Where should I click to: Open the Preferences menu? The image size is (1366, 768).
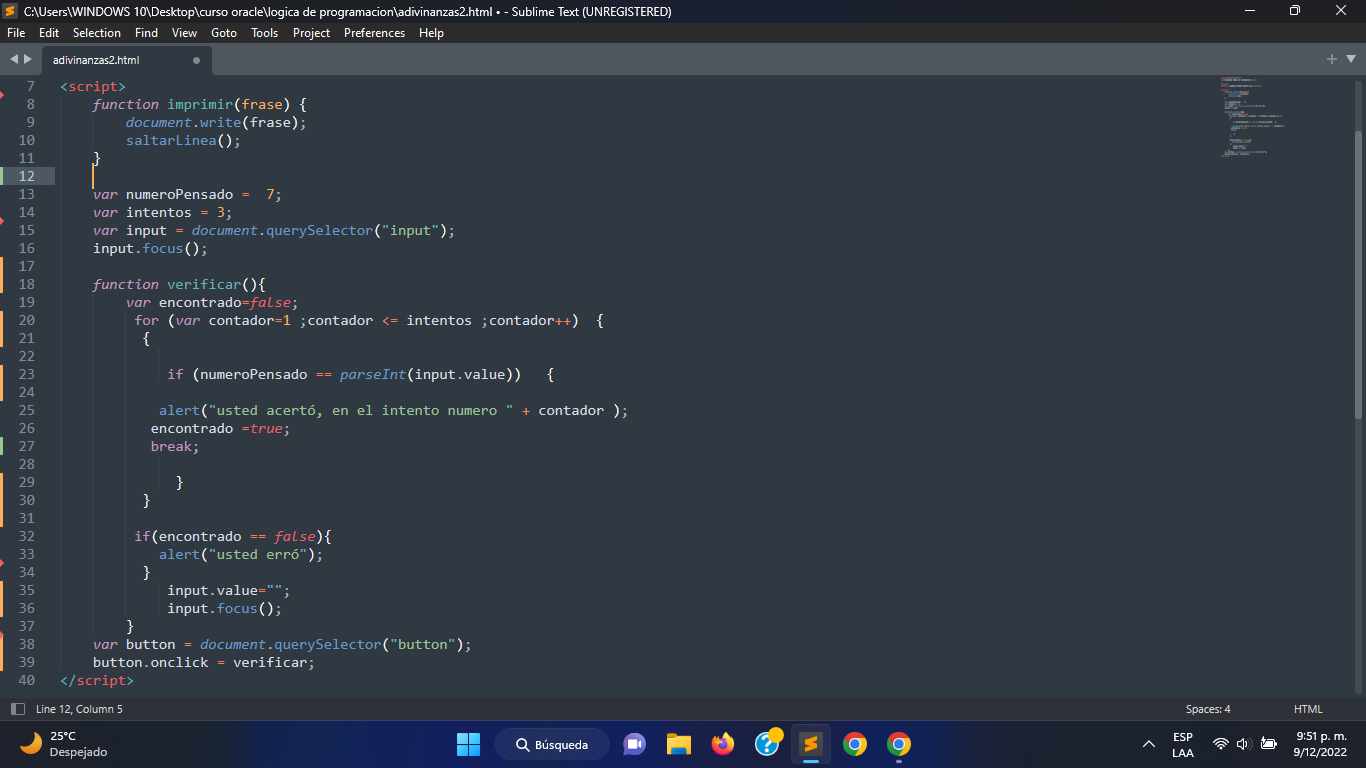[374, 33]
